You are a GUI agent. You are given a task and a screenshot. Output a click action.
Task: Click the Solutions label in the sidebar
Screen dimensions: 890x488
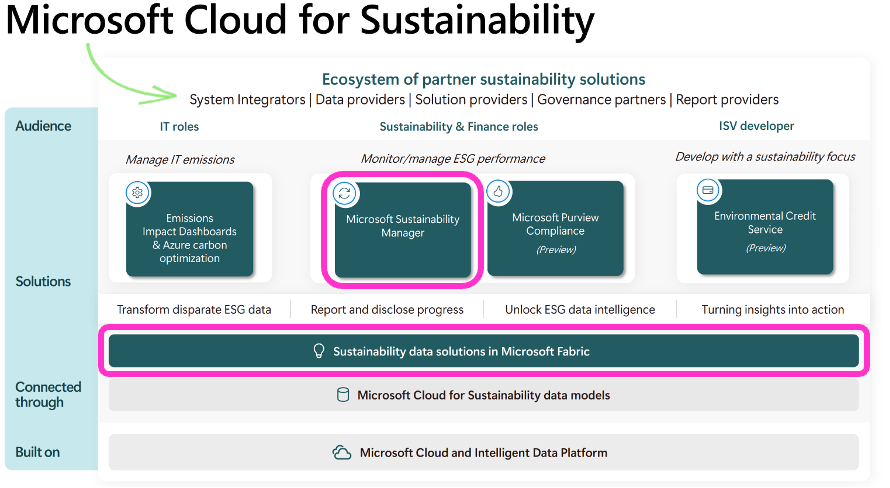(x=43, y=281)
